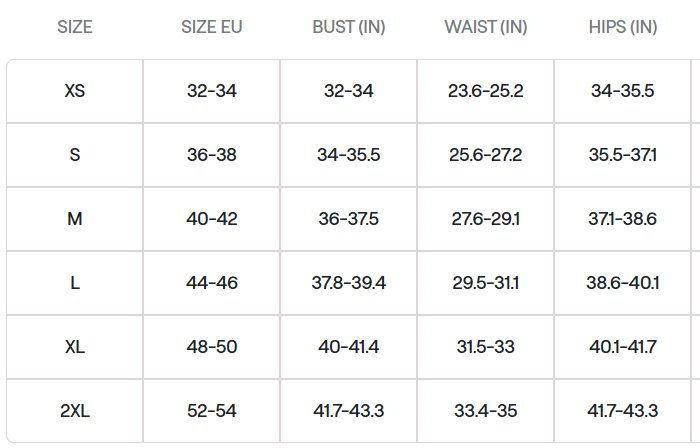Click the EU size 40-42 cell
700x448 pixels.
212,219
